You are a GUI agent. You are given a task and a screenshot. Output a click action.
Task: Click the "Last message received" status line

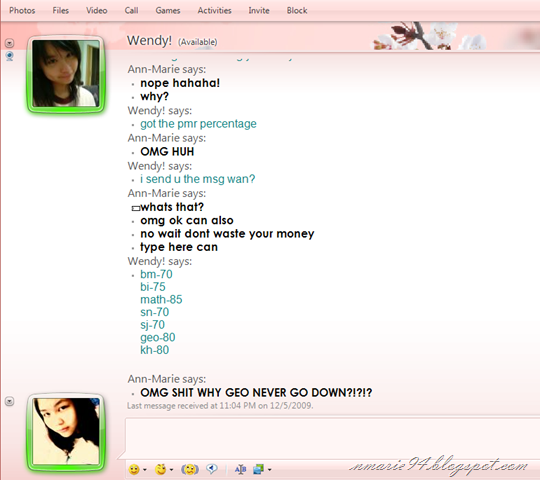pyautogui.click(x=220, y=406)
